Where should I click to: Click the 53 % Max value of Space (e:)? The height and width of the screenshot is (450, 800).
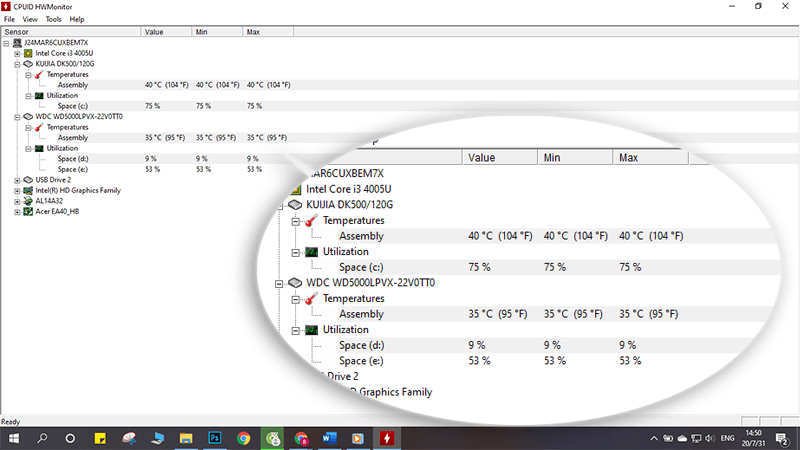pyautogui.click(x=255, y=169)
